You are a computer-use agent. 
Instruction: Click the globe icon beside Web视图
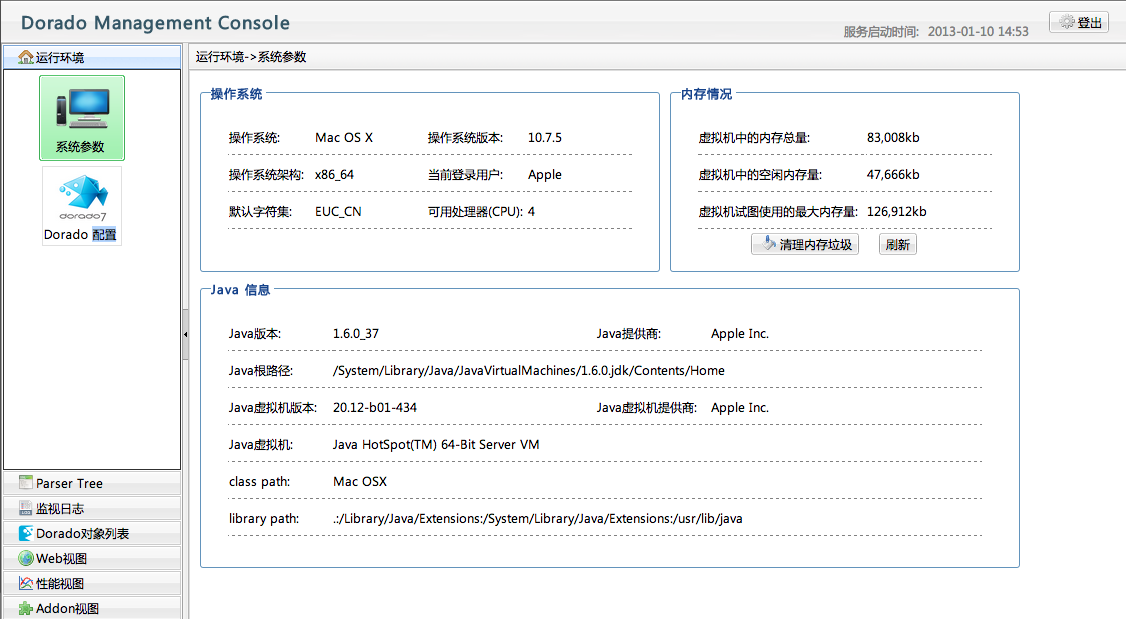26,558
